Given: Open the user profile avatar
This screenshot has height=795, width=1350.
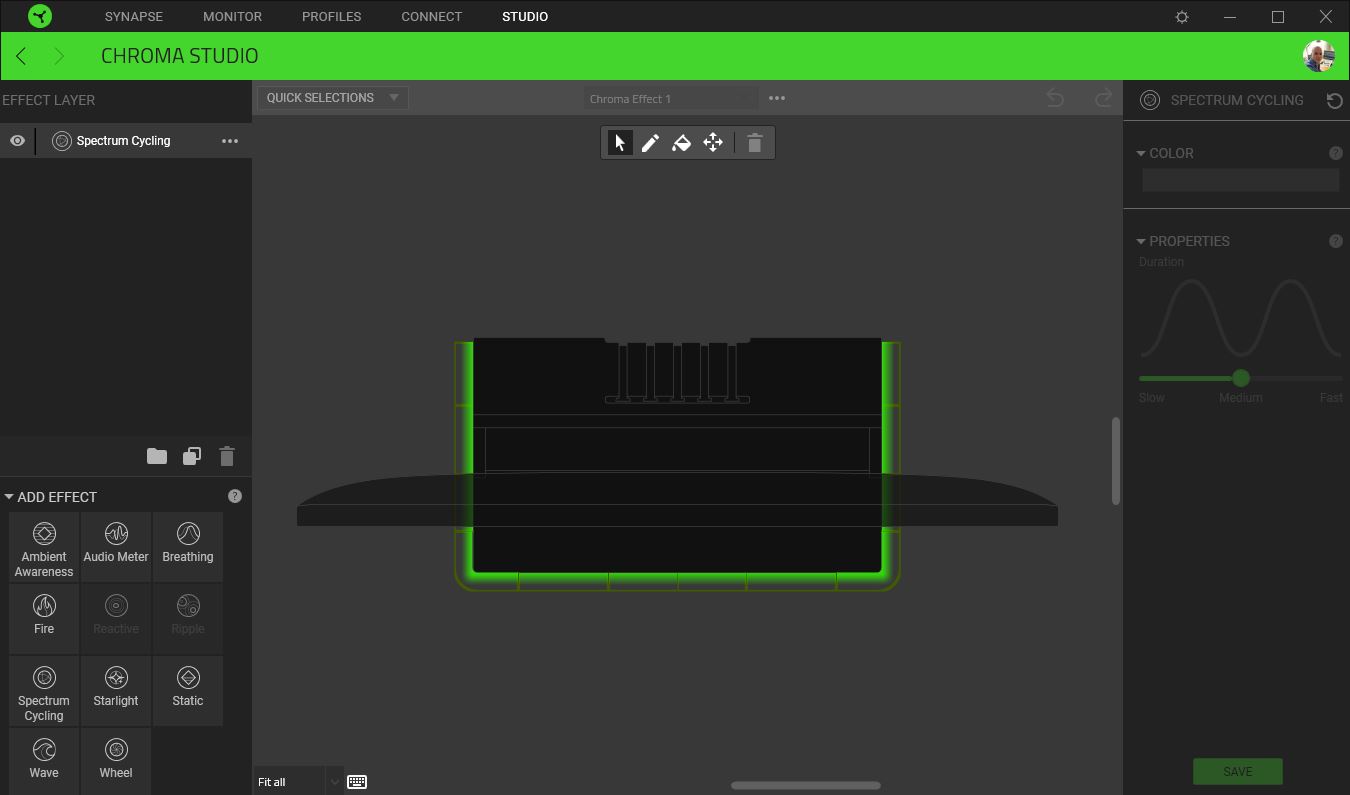Looking at the screenshot, I should (1319, 56).
